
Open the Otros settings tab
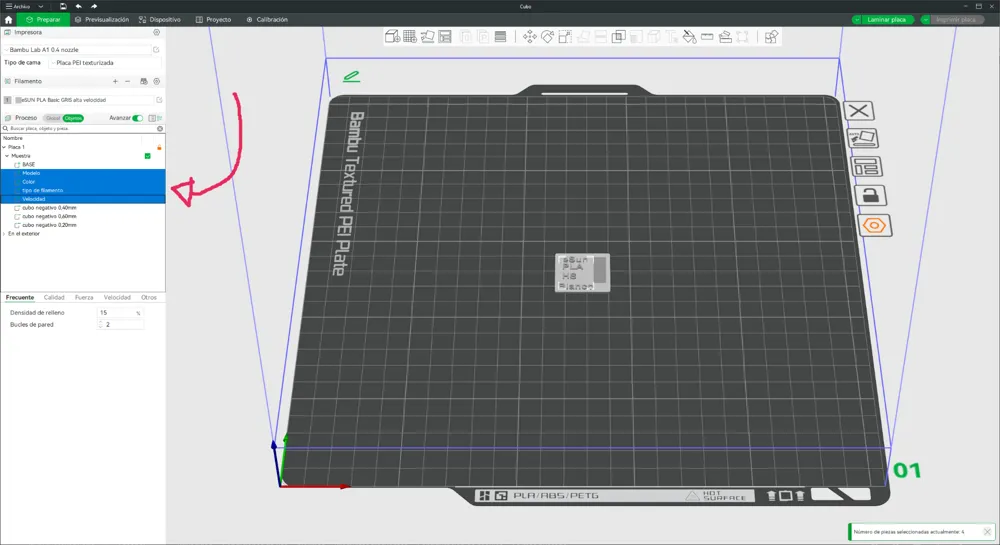(x=149, y=298)
